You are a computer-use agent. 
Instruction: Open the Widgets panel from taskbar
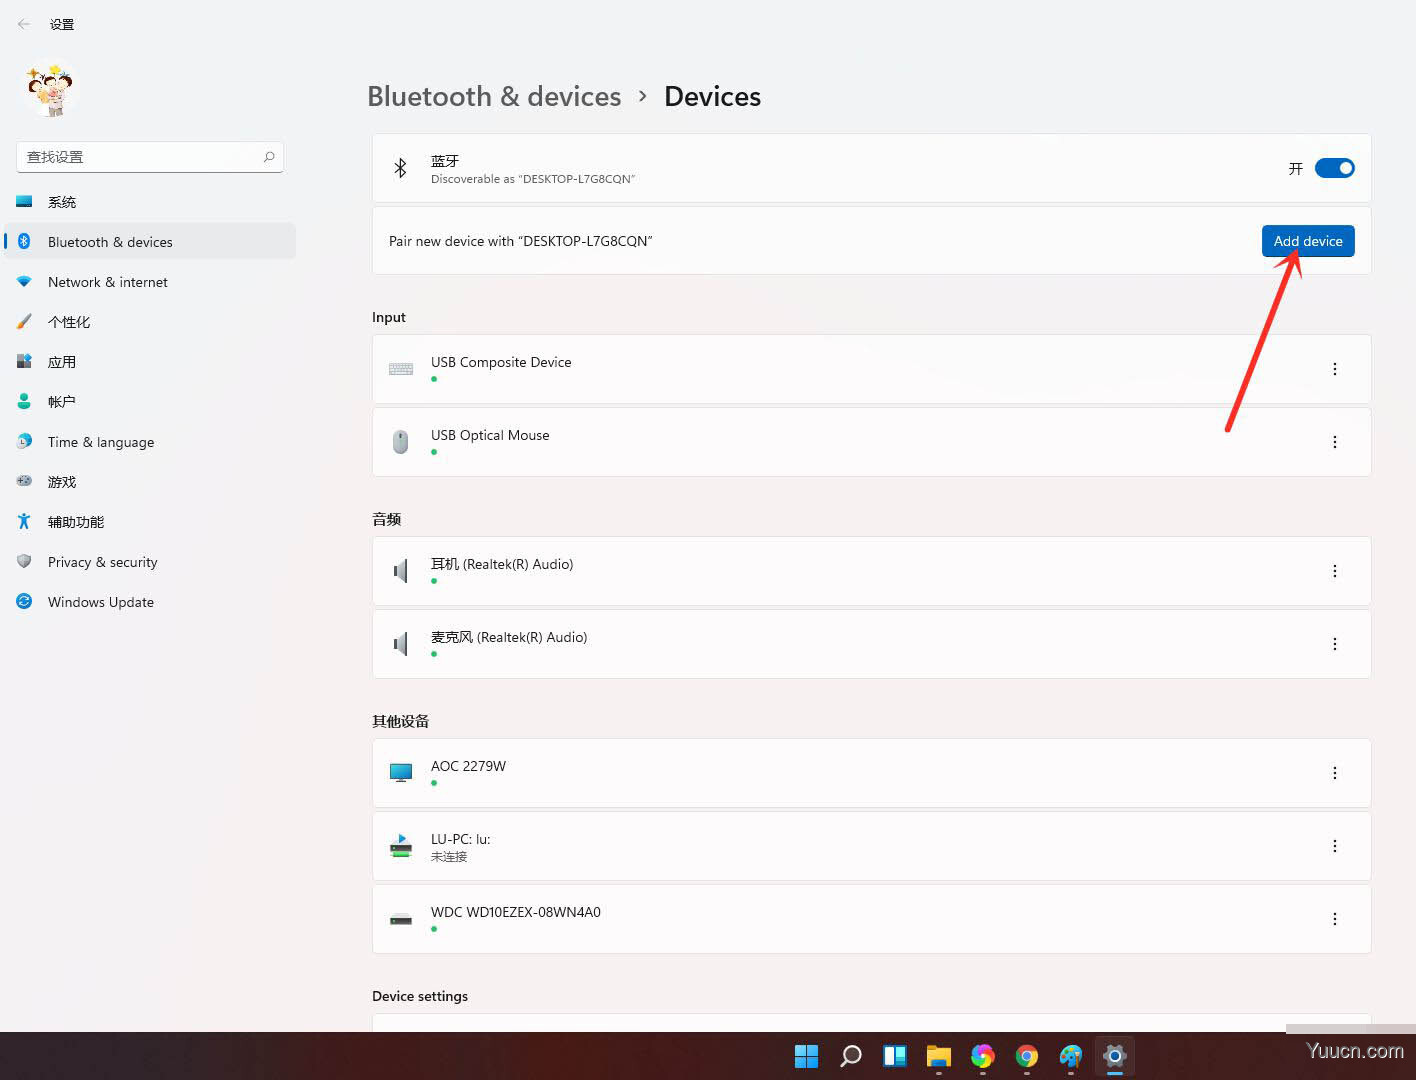tap(895, 1056)
